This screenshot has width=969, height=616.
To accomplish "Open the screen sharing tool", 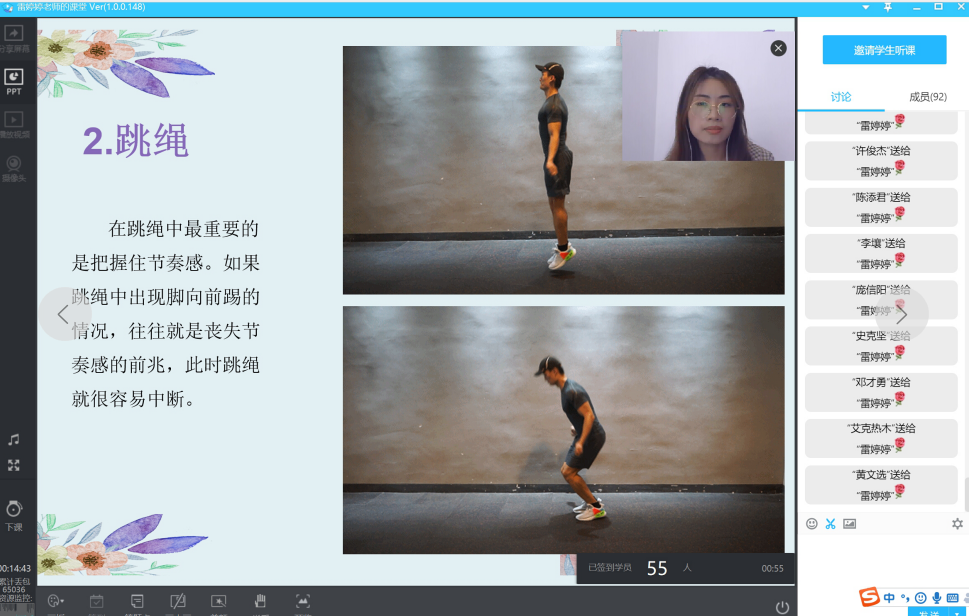I will [x=13, y=35].
